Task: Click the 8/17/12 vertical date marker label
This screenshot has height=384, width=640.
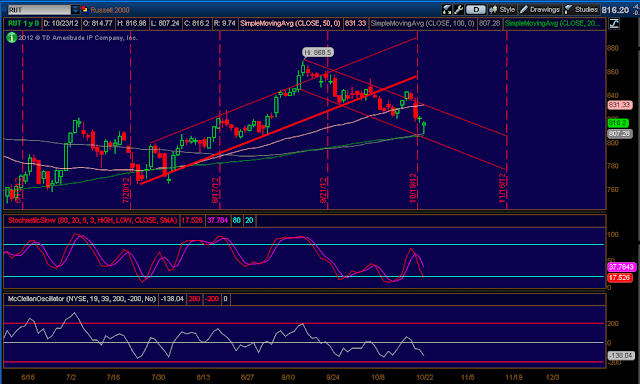Action: click(x=216, y=189)
